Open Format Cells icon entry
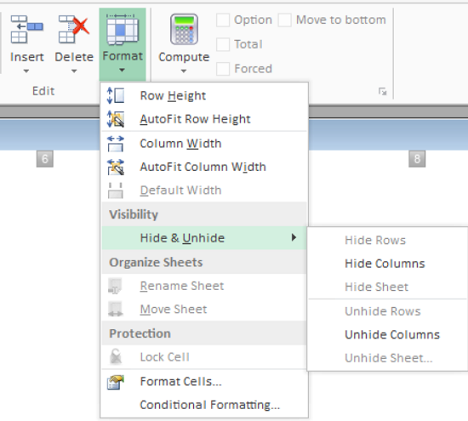468x421 pixels. 115,382
